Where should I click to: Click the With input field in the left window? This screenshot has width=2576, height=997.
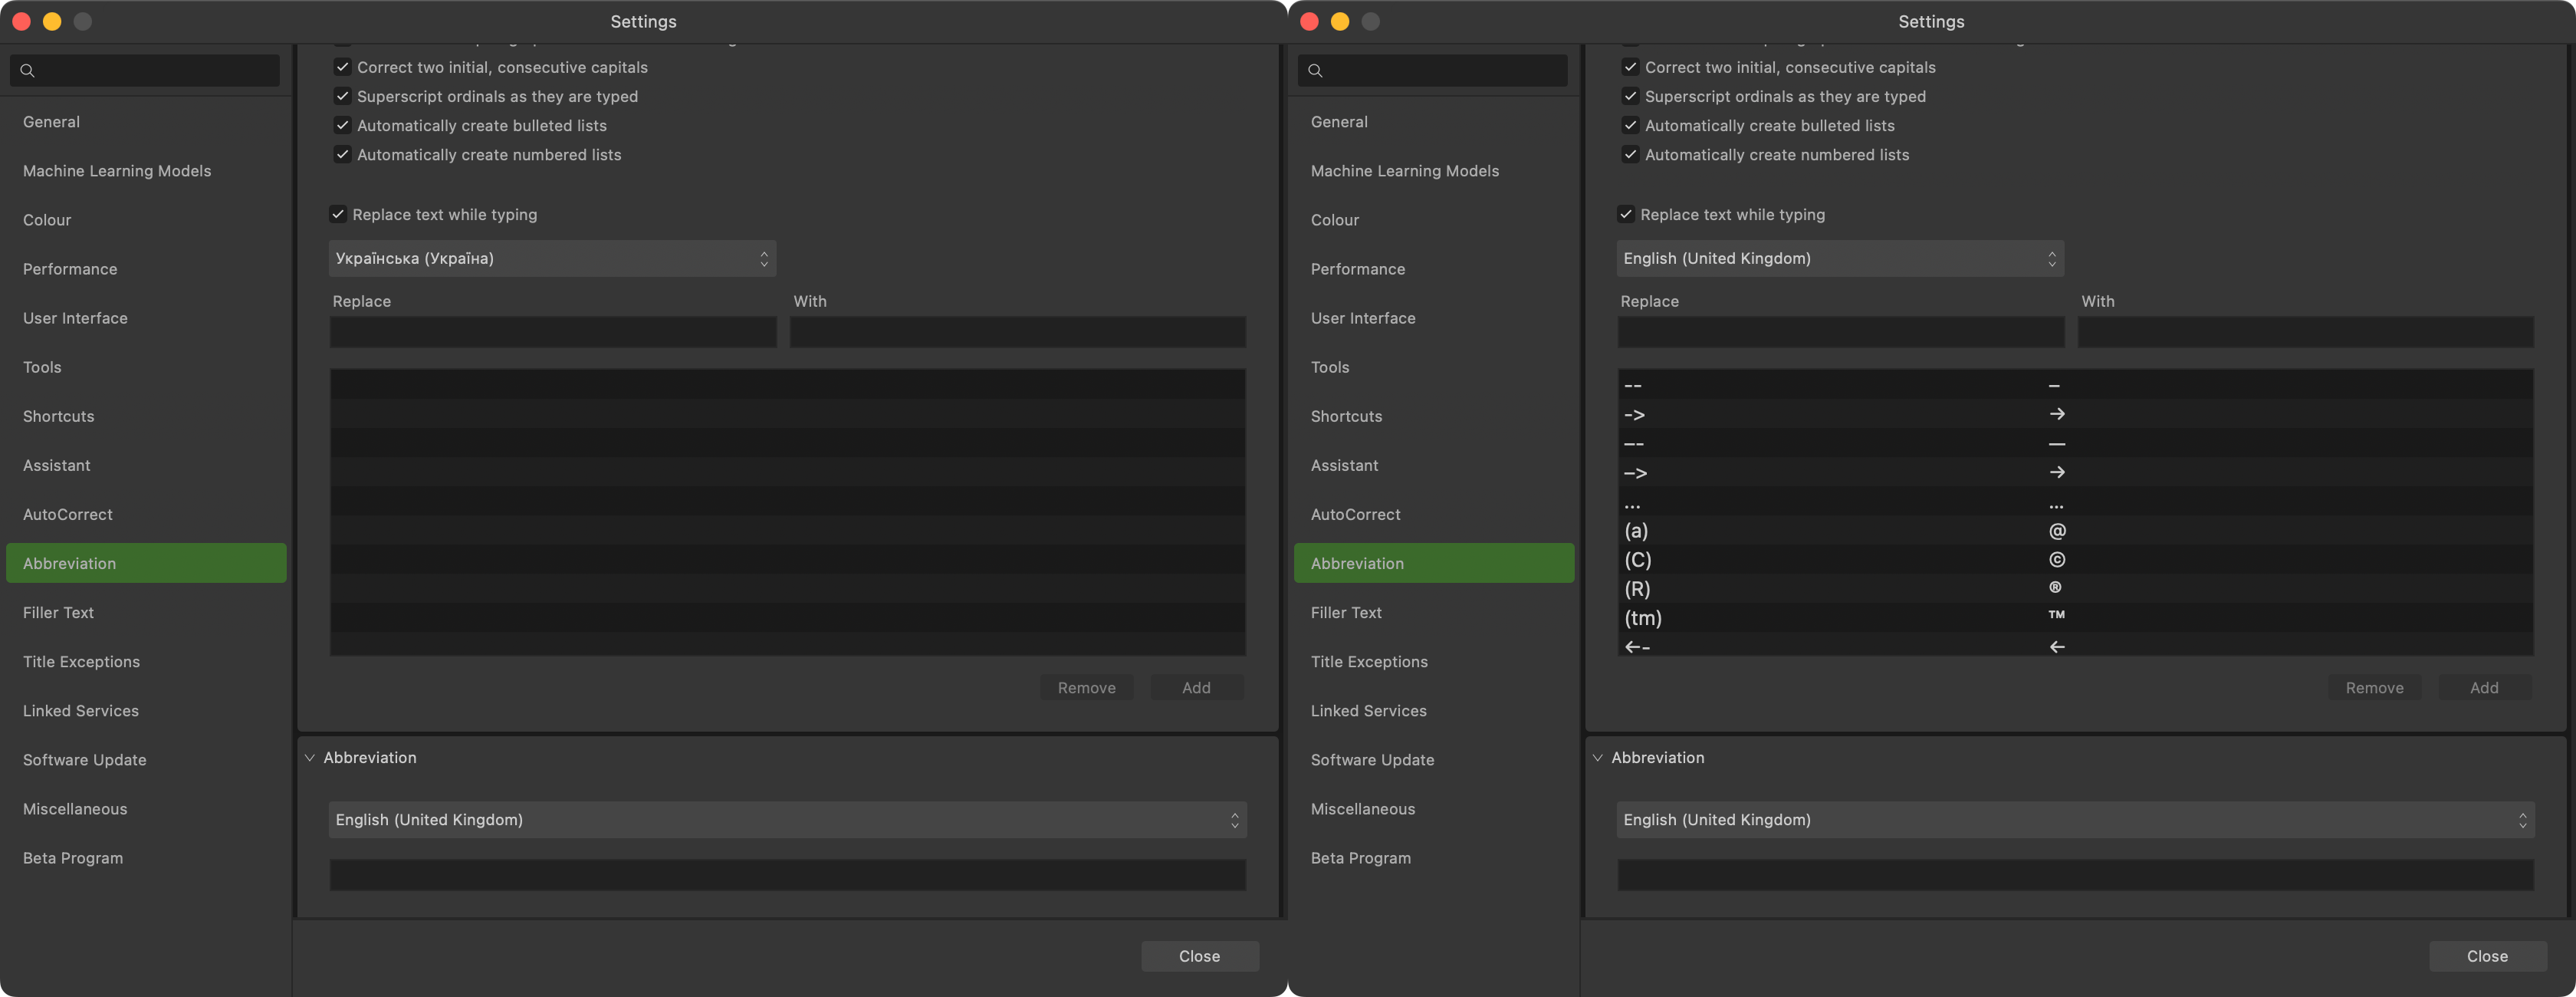click(1017, 332)
